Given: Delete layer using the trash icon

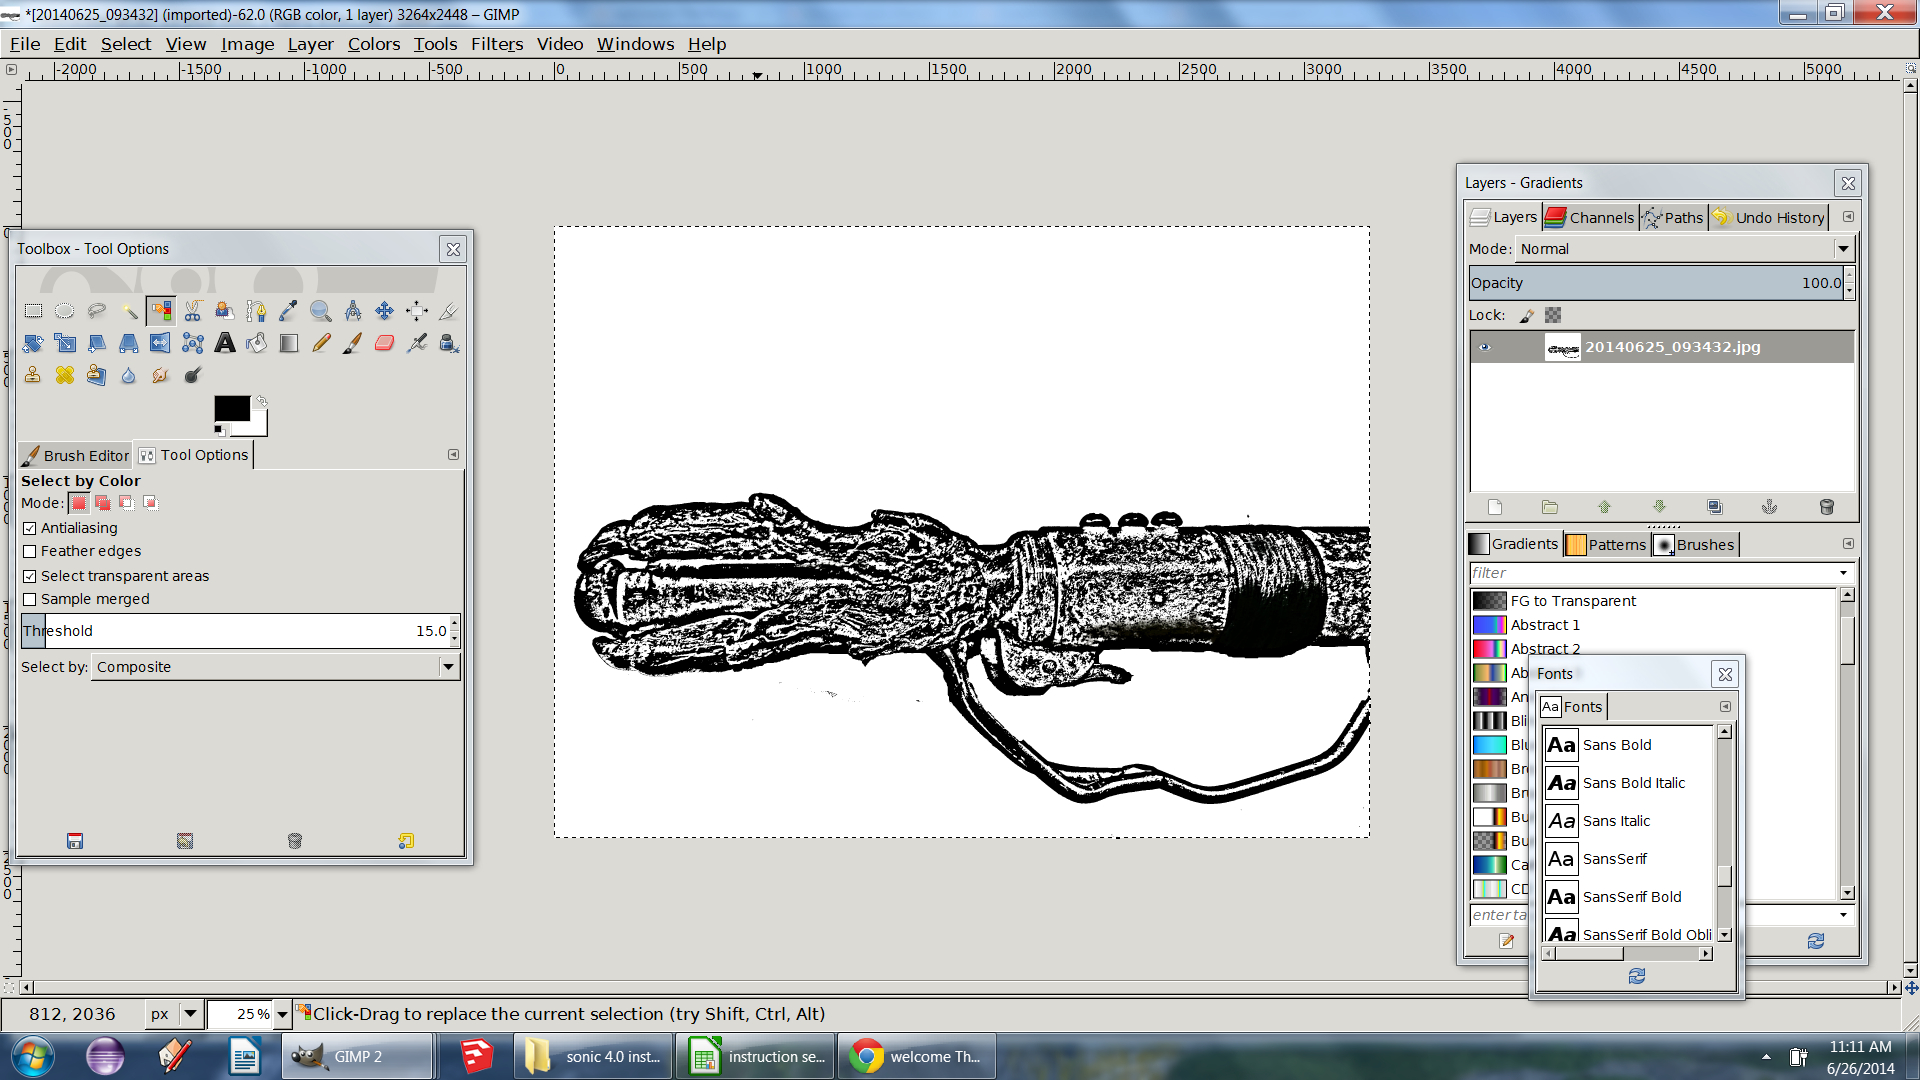Looking at the screenshot, I should tap(1826, 507).
